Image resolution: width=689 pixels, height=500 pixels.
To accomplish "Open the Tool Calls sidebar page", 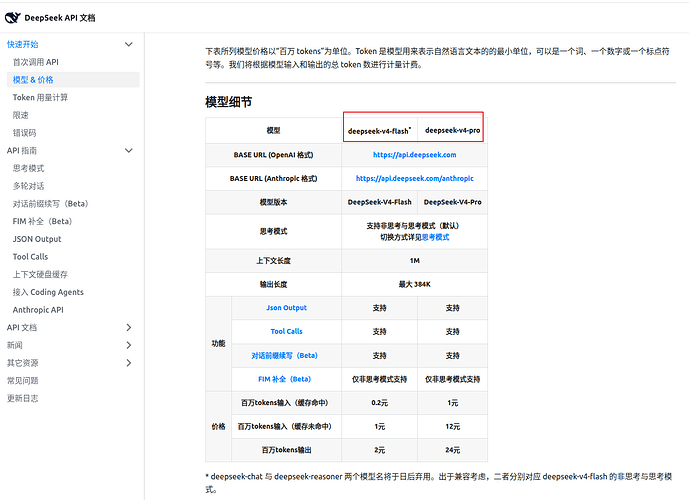I will click(x=30, y=257).
